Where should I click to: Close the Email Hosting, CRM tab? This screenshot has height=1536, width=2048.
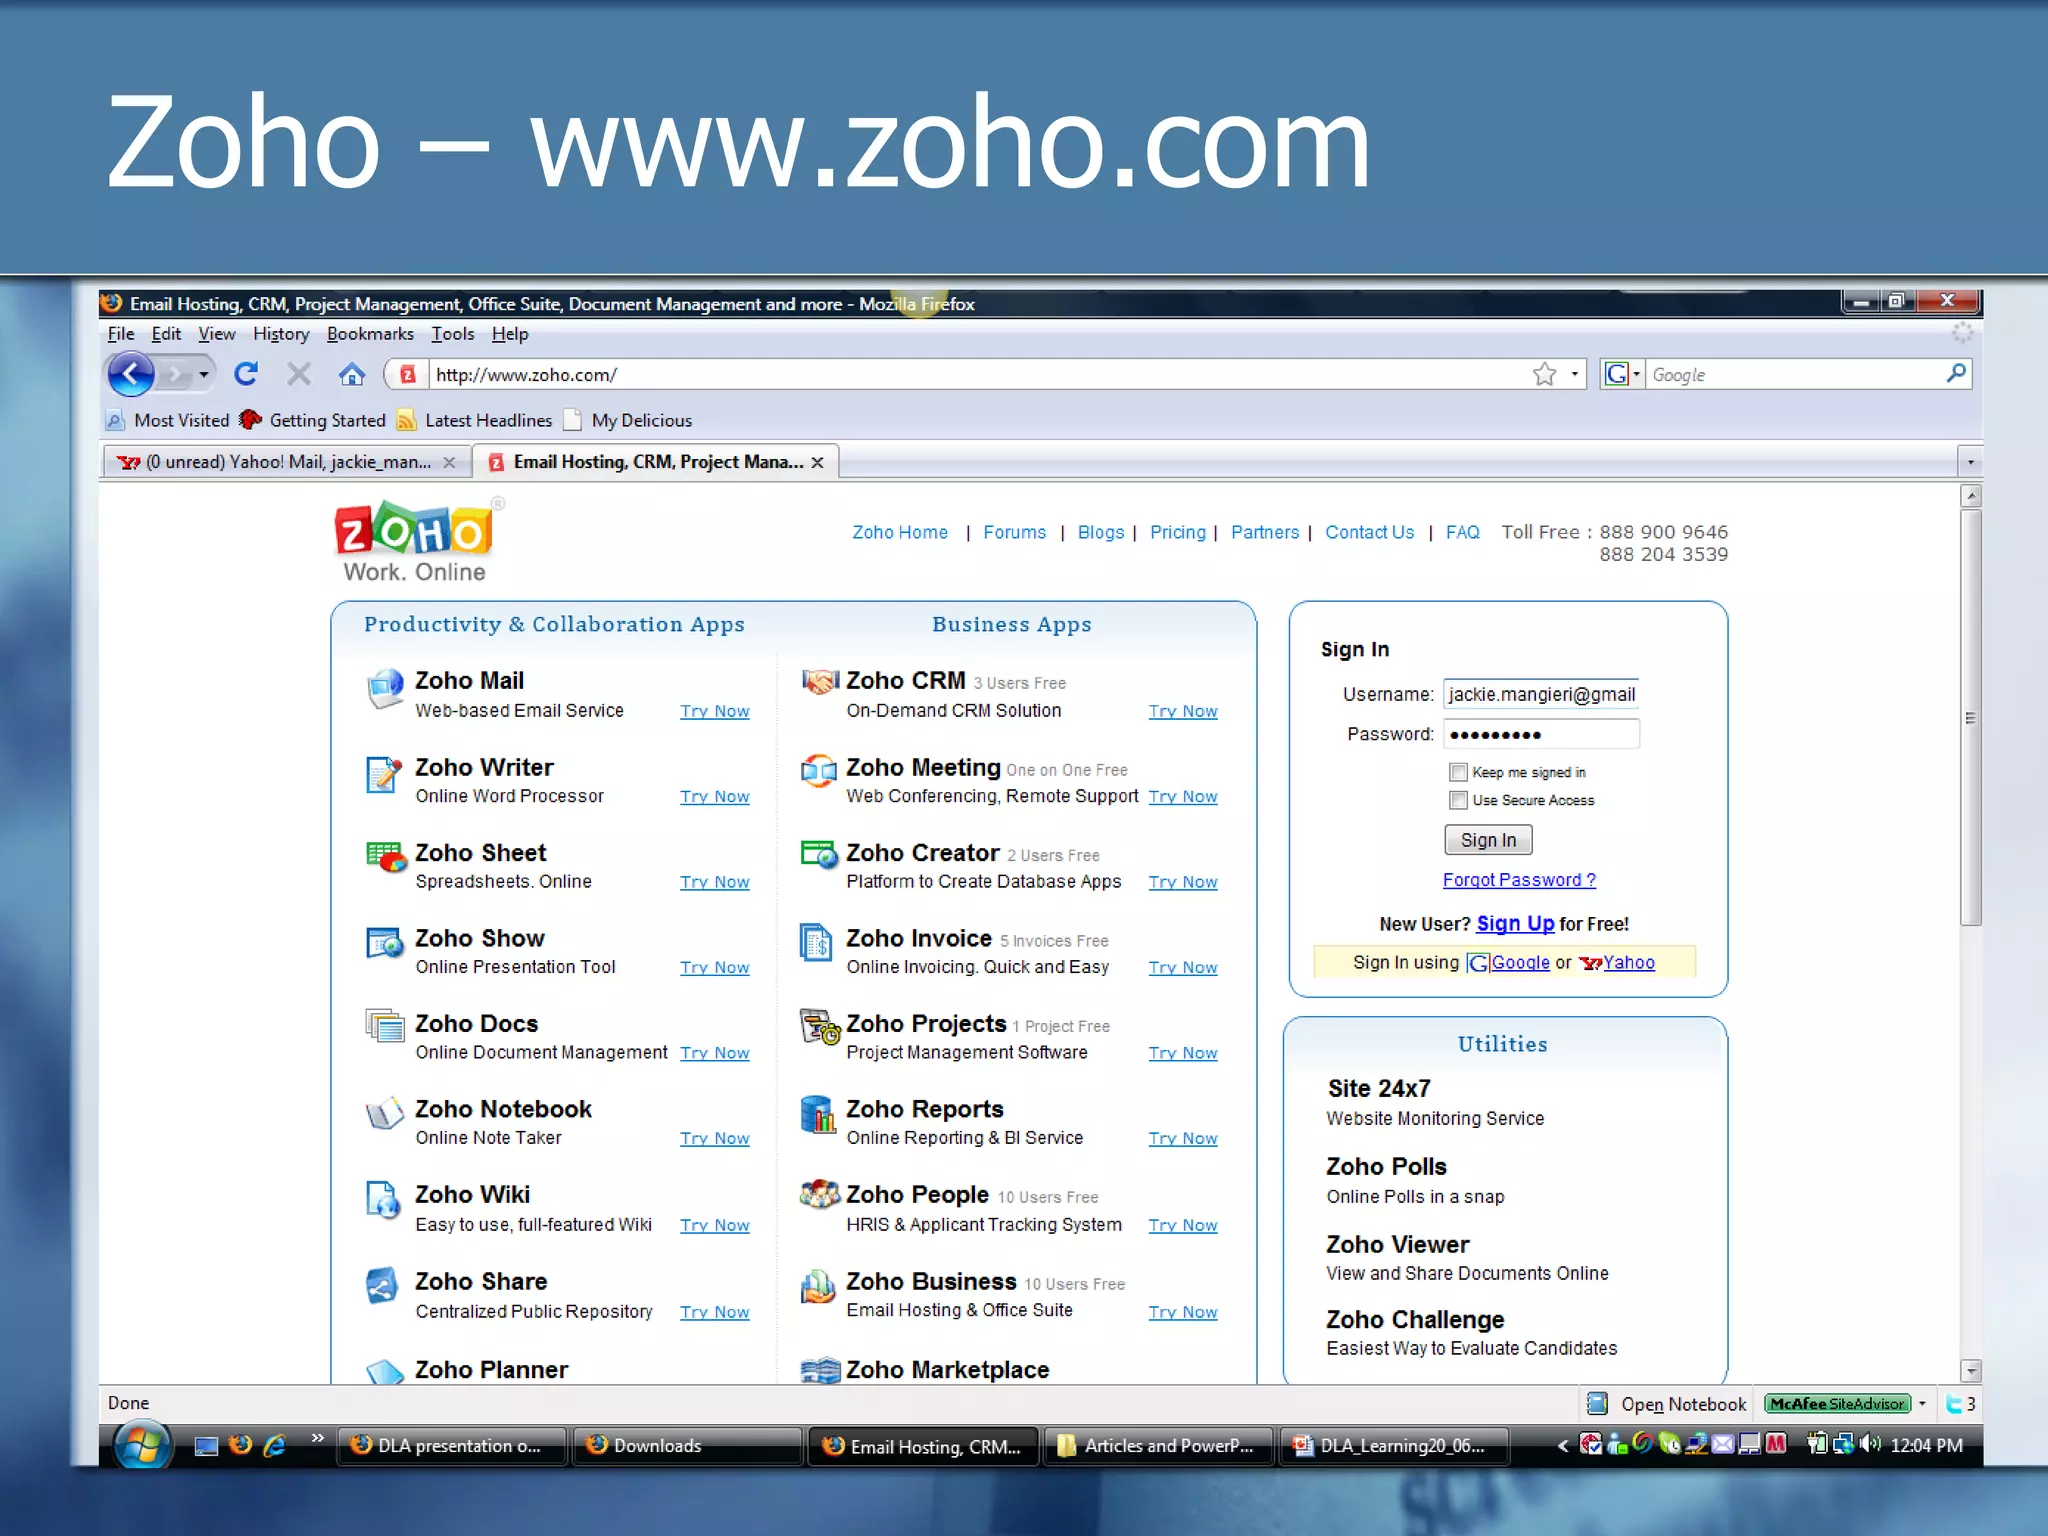pyautogui.click(x=818, y=462)
